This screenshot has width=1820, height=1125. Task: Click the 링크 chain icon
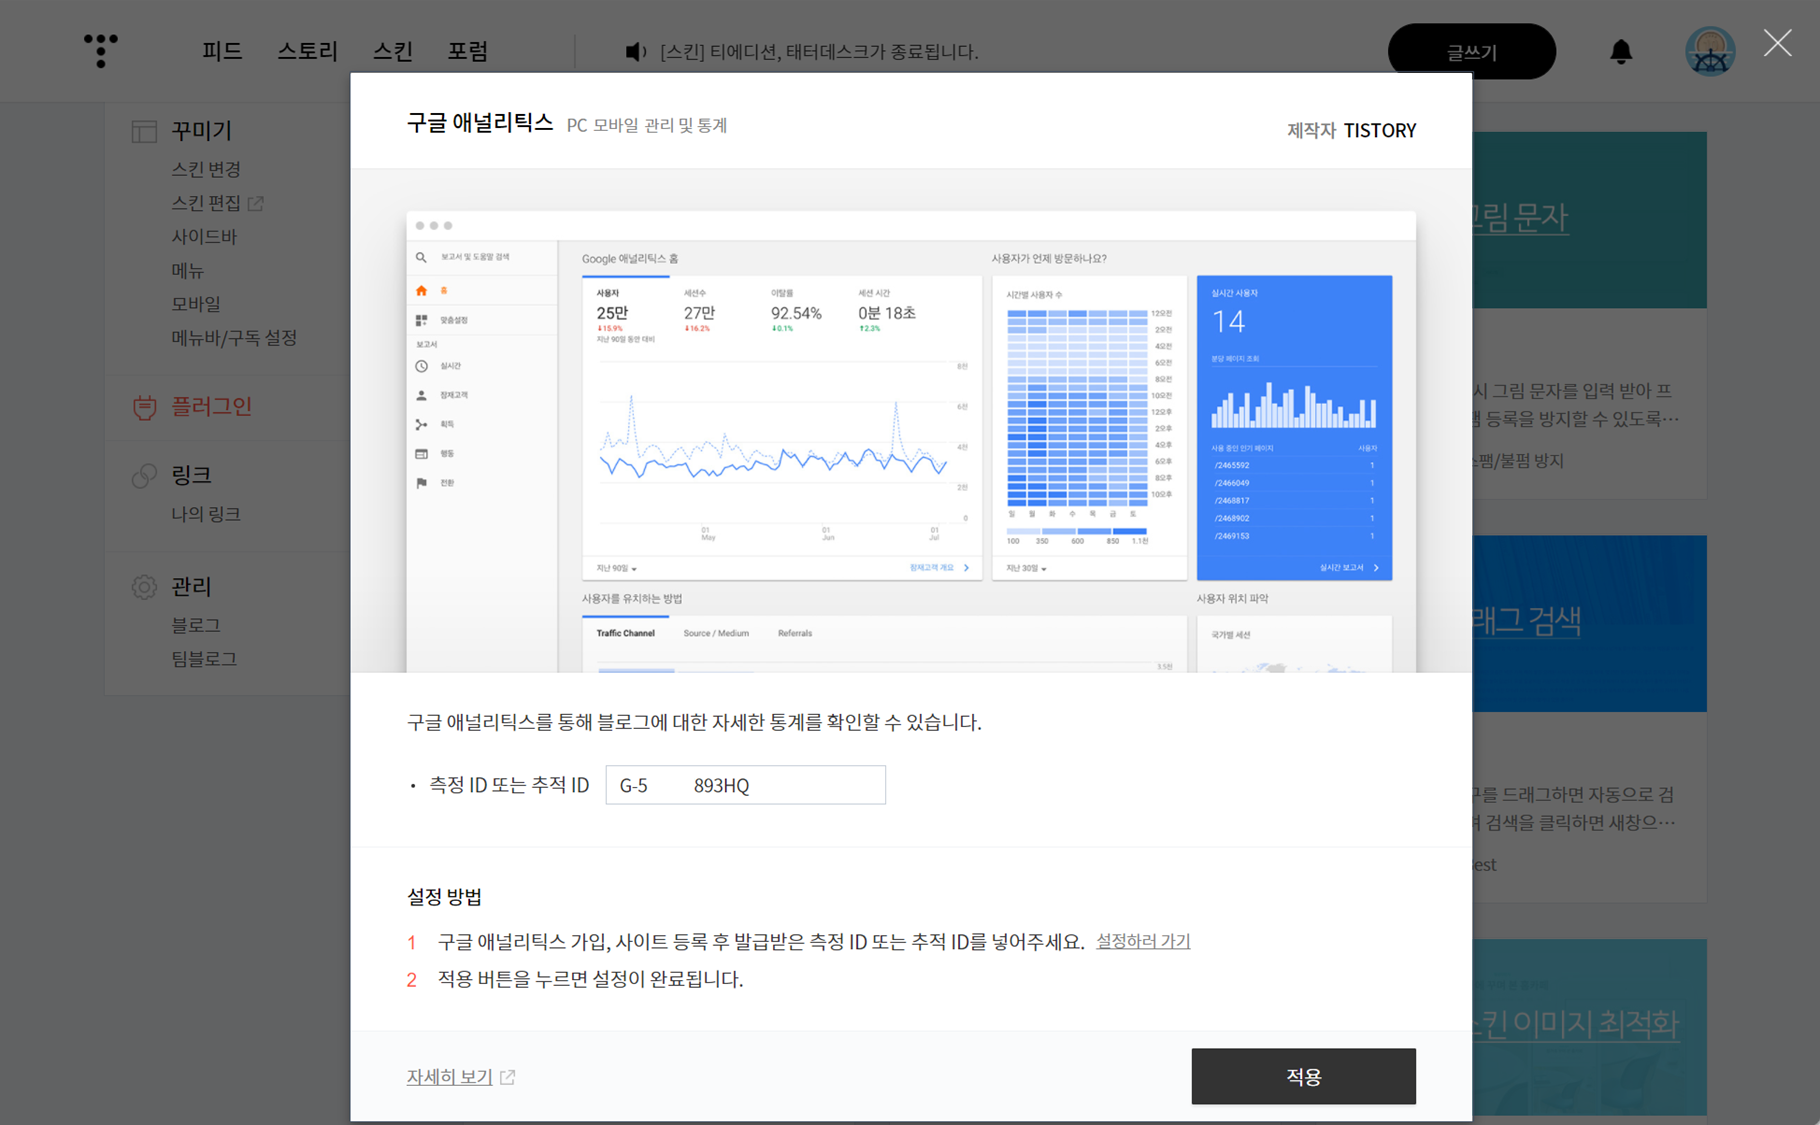[144, 476]
